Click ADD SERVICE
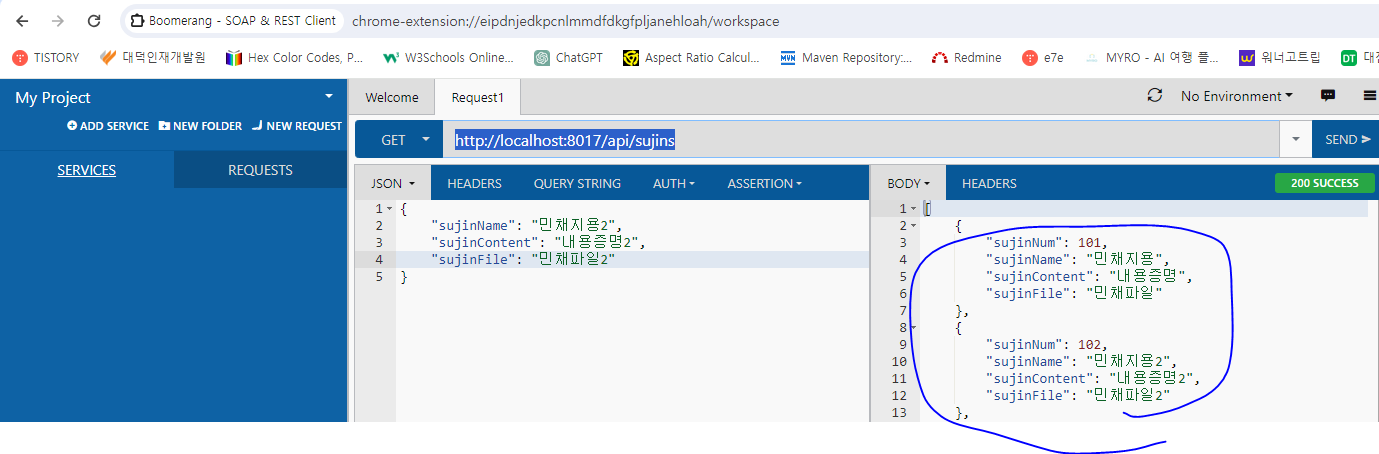The width and height of the screenshot is (1379, 454). tap(108, 126)
